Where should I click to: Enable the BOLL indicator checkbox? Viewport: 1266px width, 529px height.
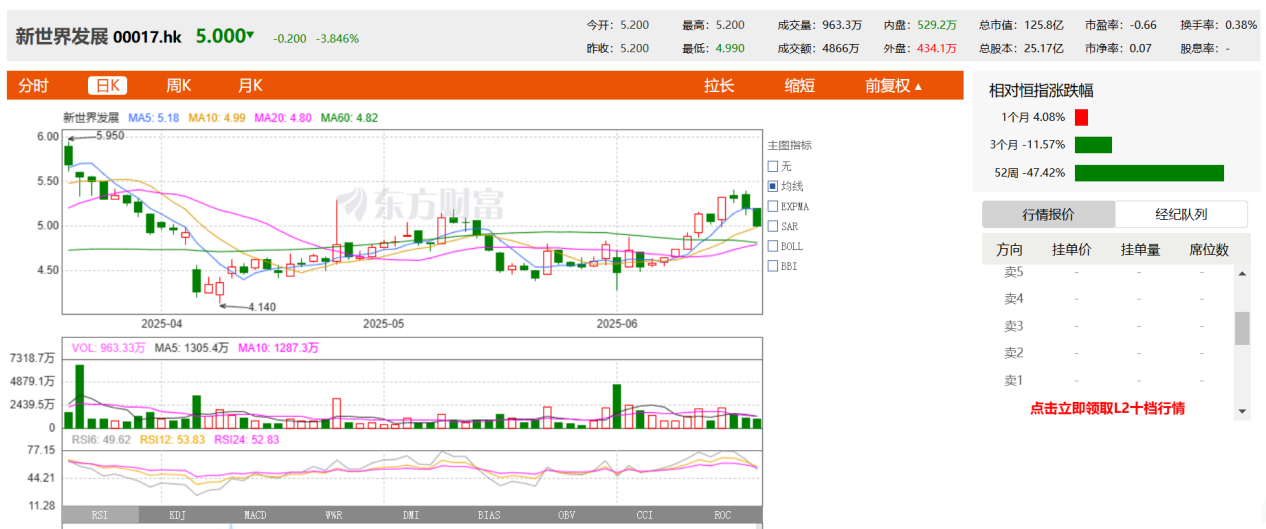(772, 246)
